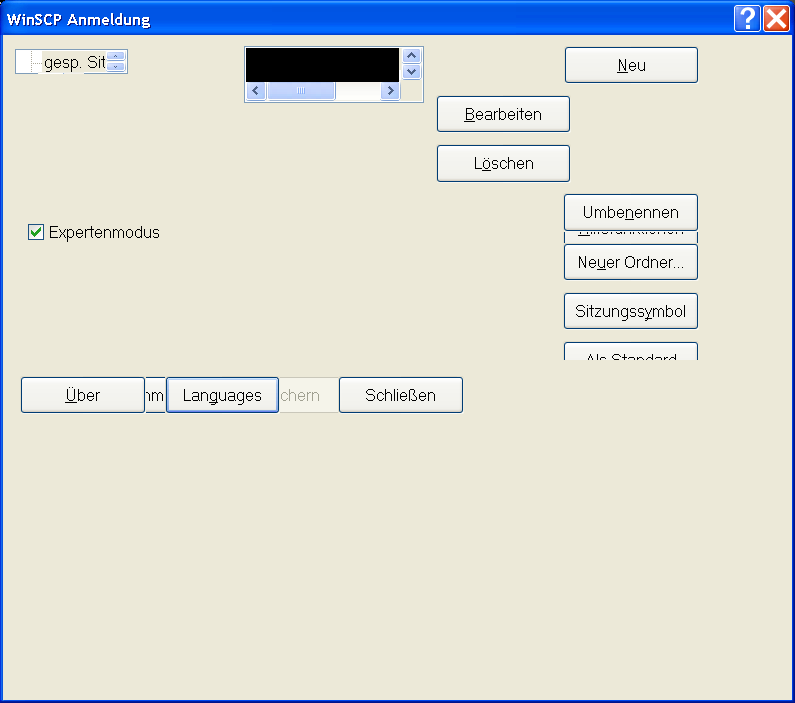The image size is (795, 703).
Task: Disable the Expertenmodus checkbox
Action: click(x=36, y=232)
